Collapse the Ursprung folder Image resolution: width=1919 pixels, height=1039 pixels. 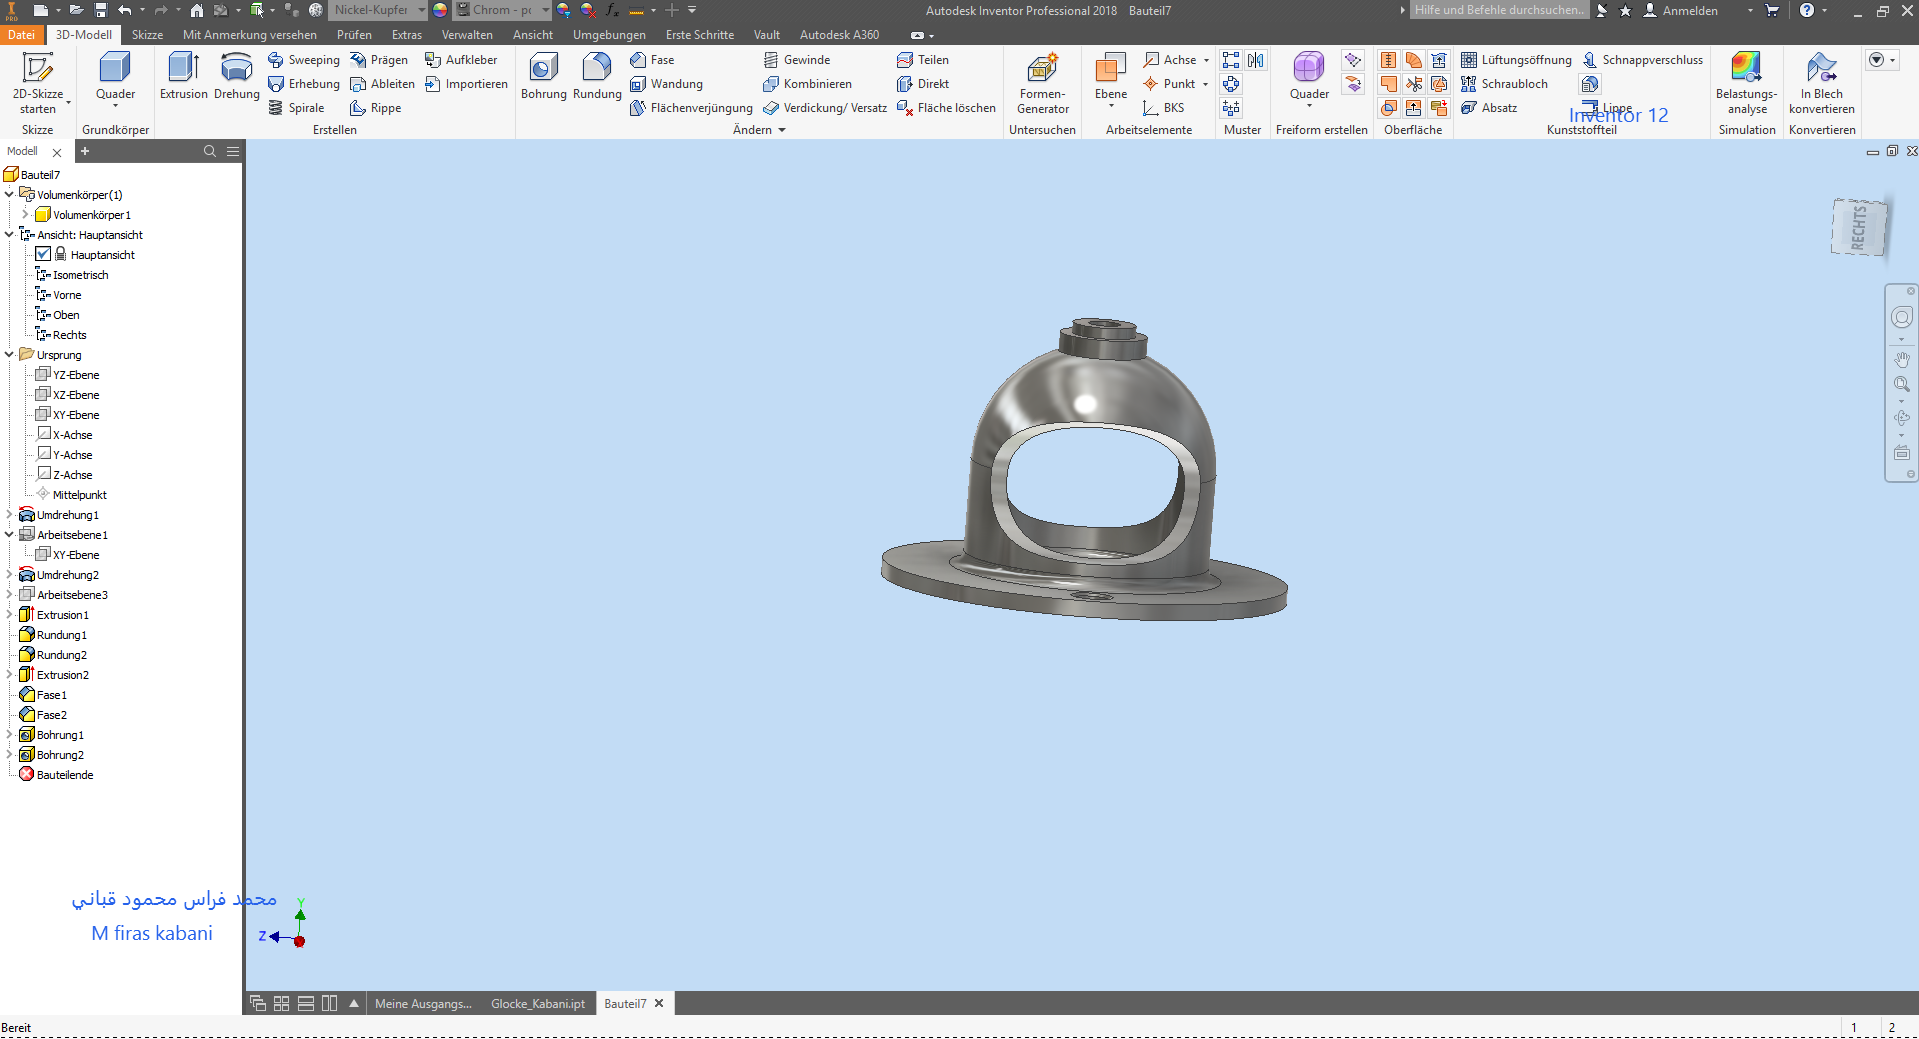(9, 354)
